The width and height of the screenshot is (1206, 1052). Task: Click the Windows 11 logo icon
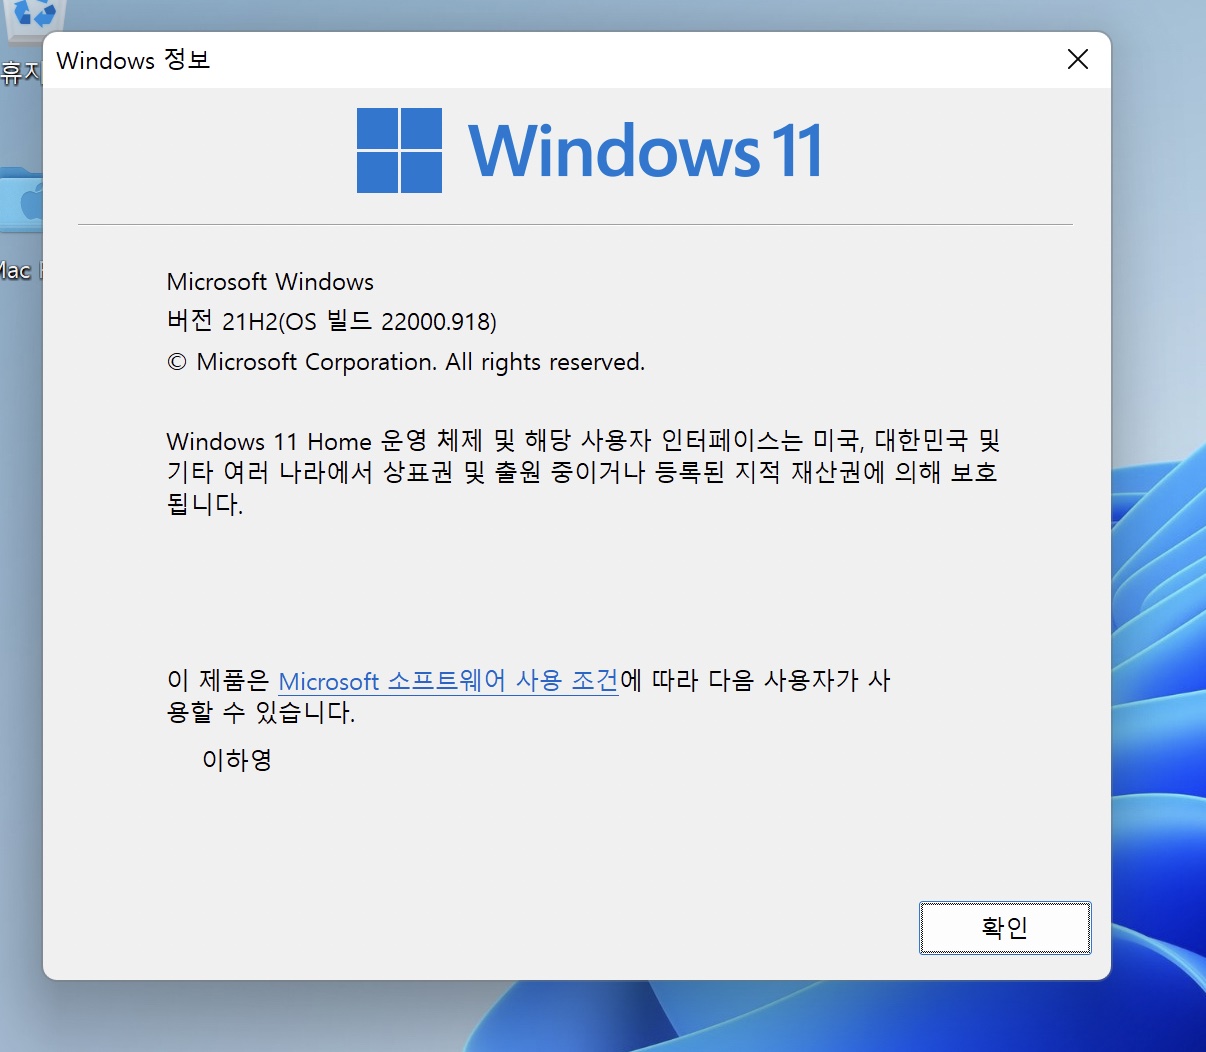pos(399,151)
